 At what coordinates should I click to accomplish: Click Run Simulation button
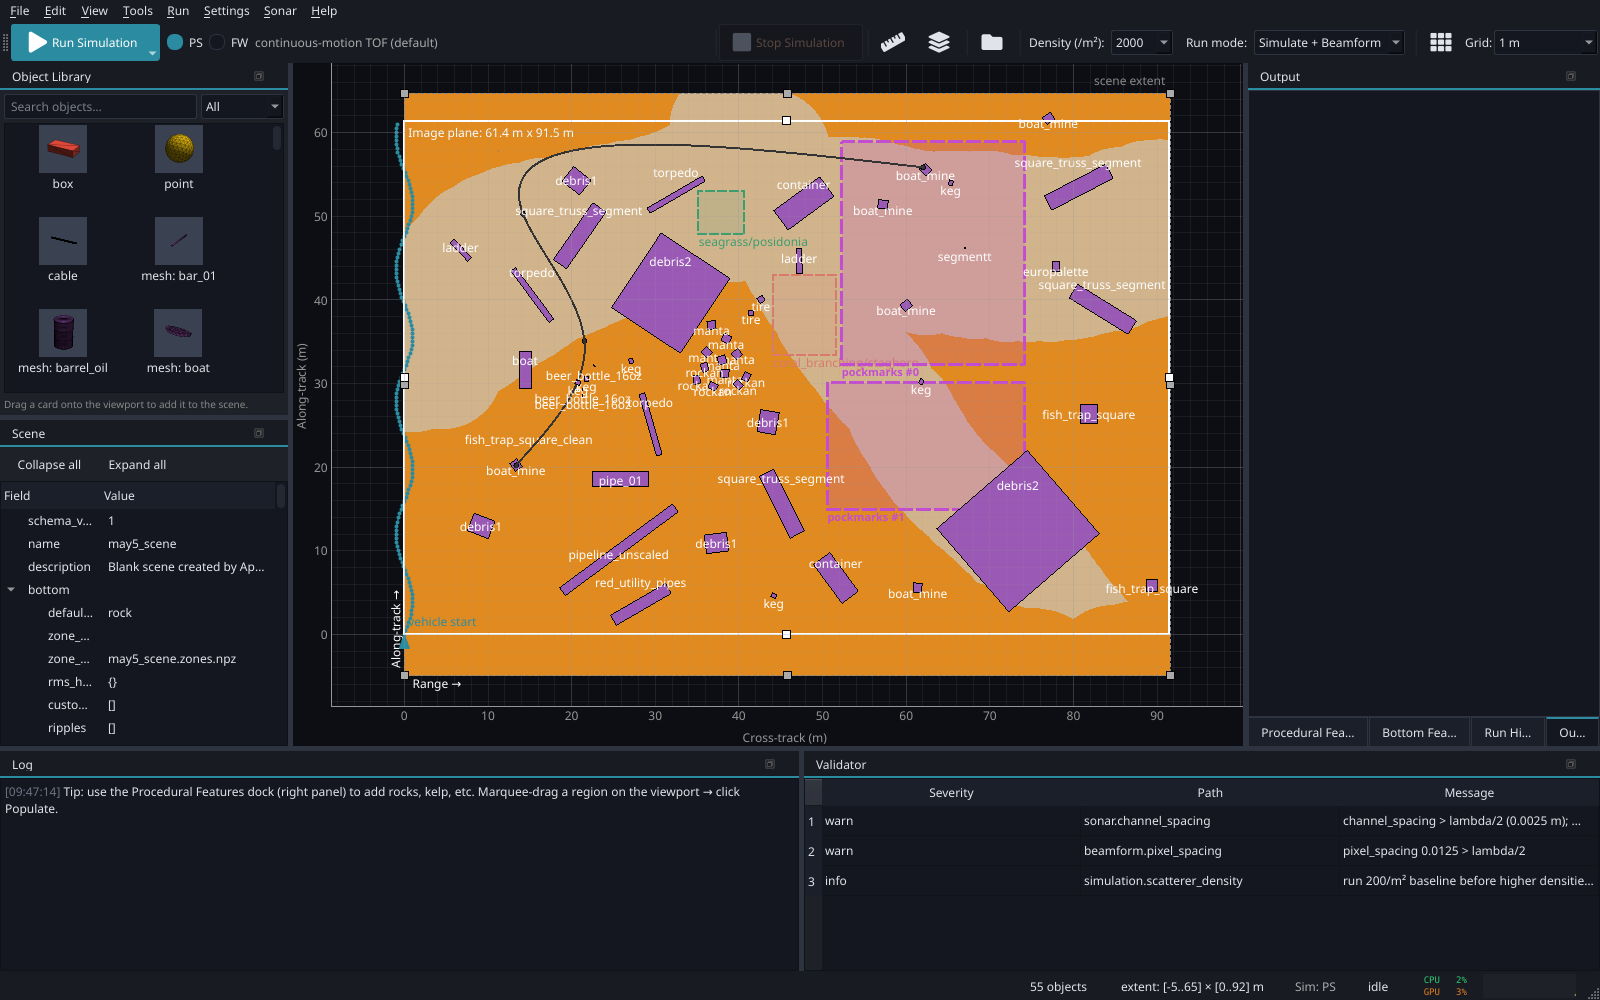[x=83, y=42]
